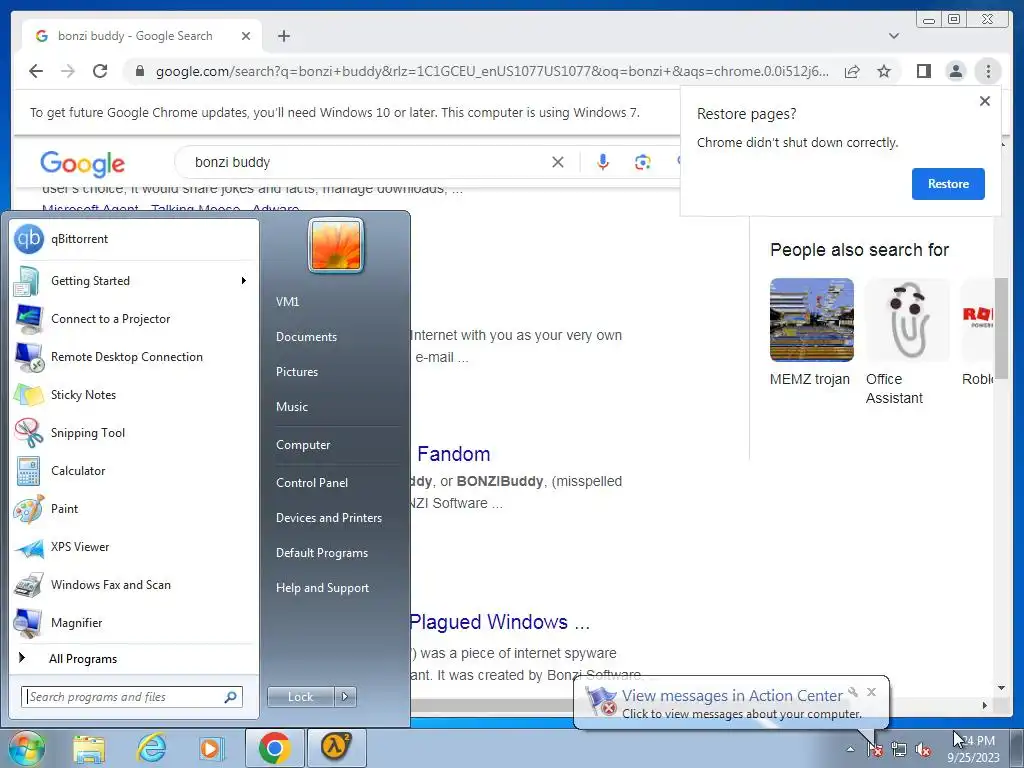The height and width of the screenshot is (768, 1024).
Task: Open Half-Life 2 taskbar icon
Action: pos(336,748)
